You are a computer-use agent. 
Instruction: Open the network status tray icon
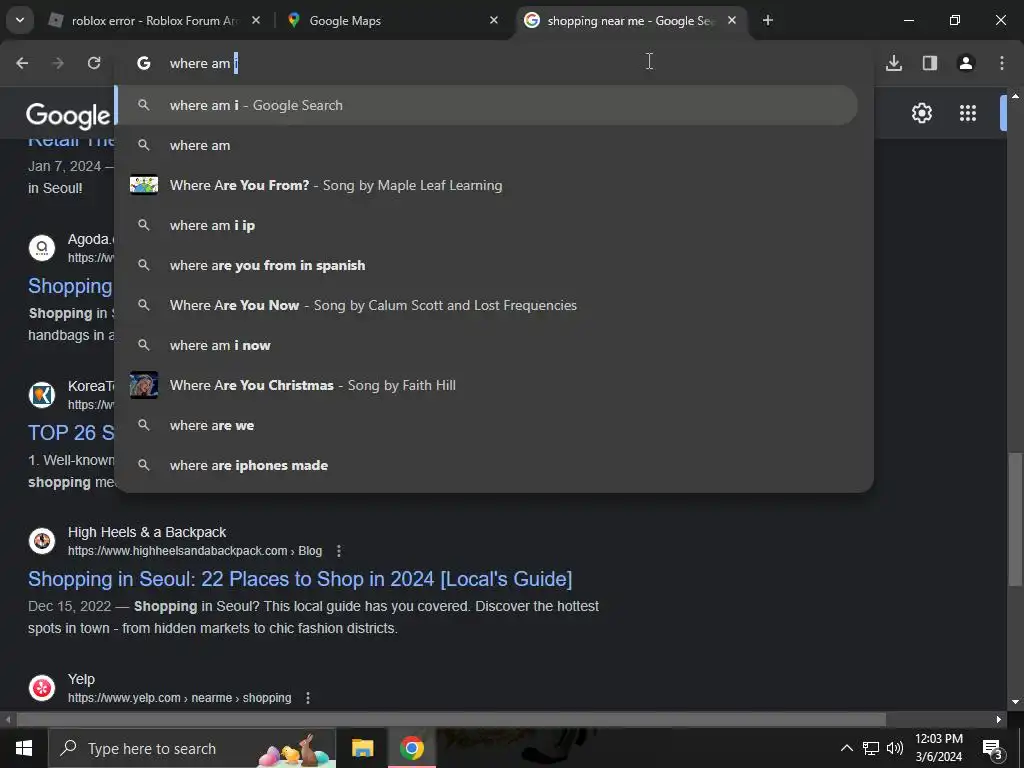pos(871,748)
